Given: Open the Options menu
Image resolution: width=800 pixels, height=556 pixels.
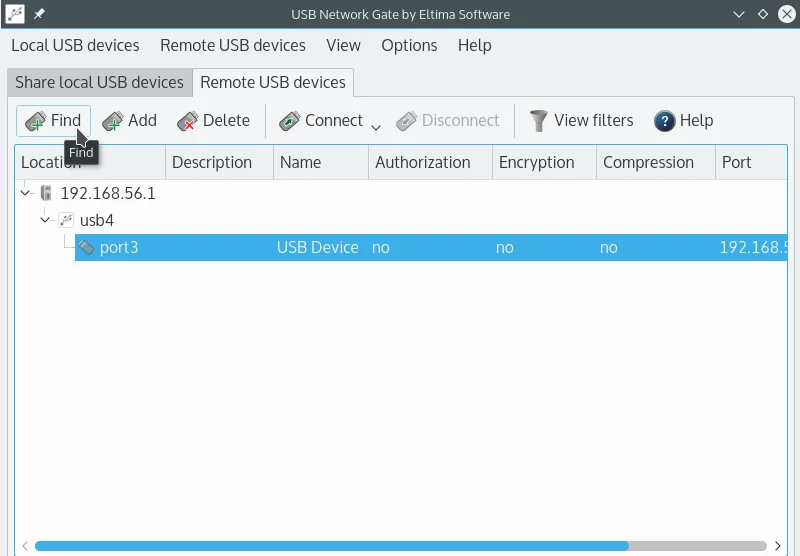Looking at the screenshot, I should point(409,45).
